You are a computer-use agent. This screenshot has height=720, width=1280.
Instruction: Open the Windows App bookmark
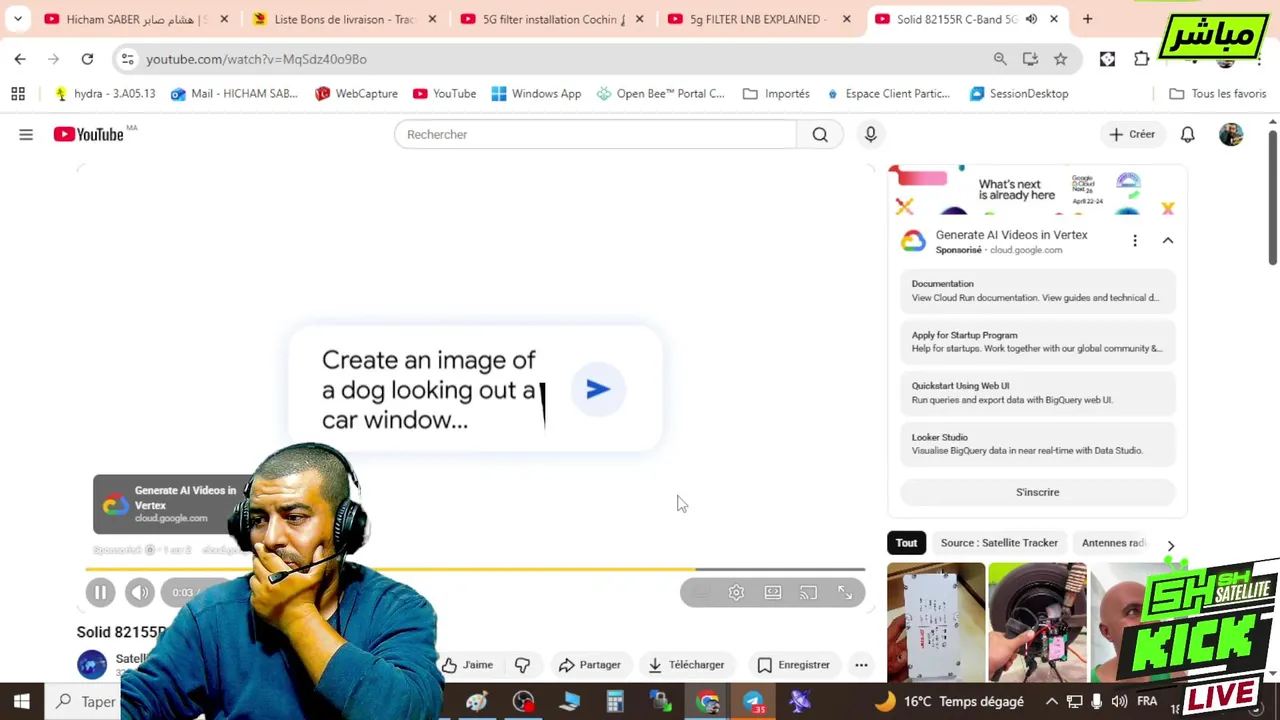[x=536, y=93]
